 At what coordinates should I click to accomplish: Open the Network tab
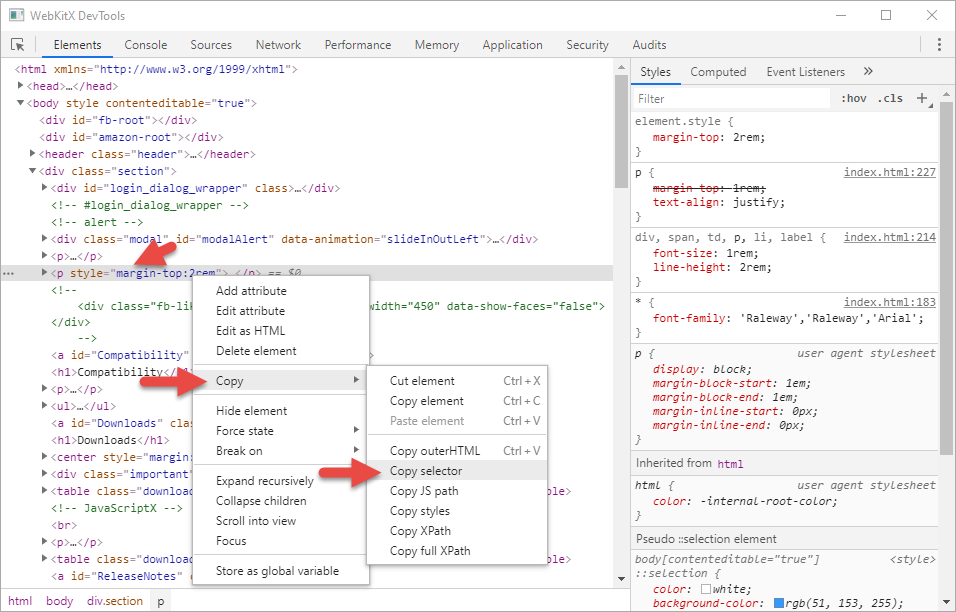(278, 44)
